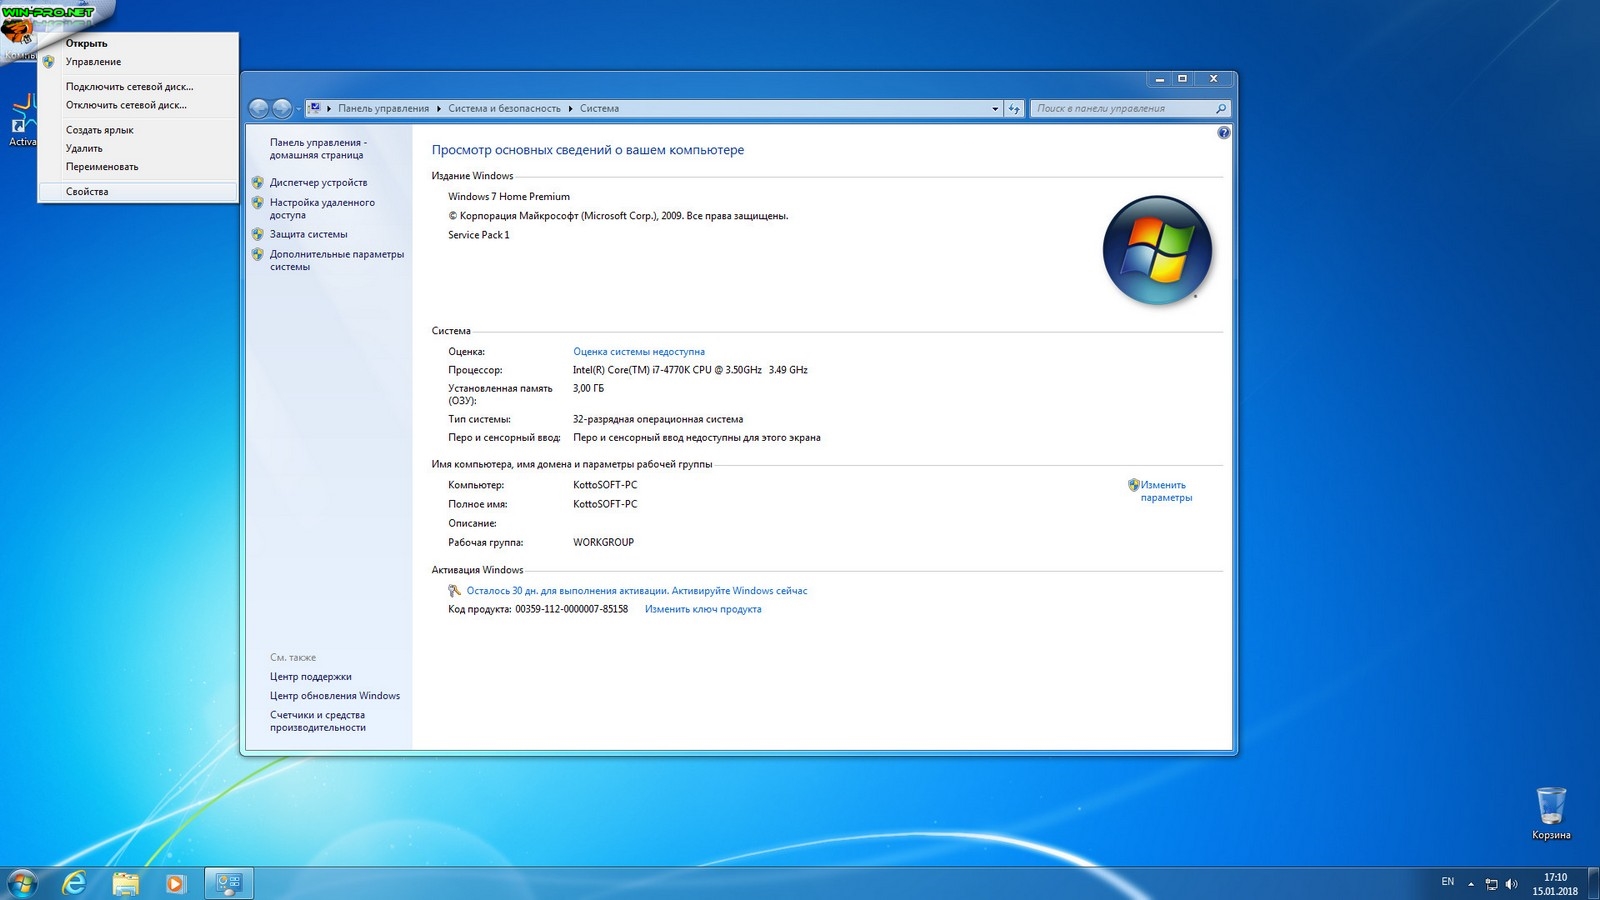Open Диспетчер устройств in the left pane
The image size is (1600, 900).
point(318,183)
